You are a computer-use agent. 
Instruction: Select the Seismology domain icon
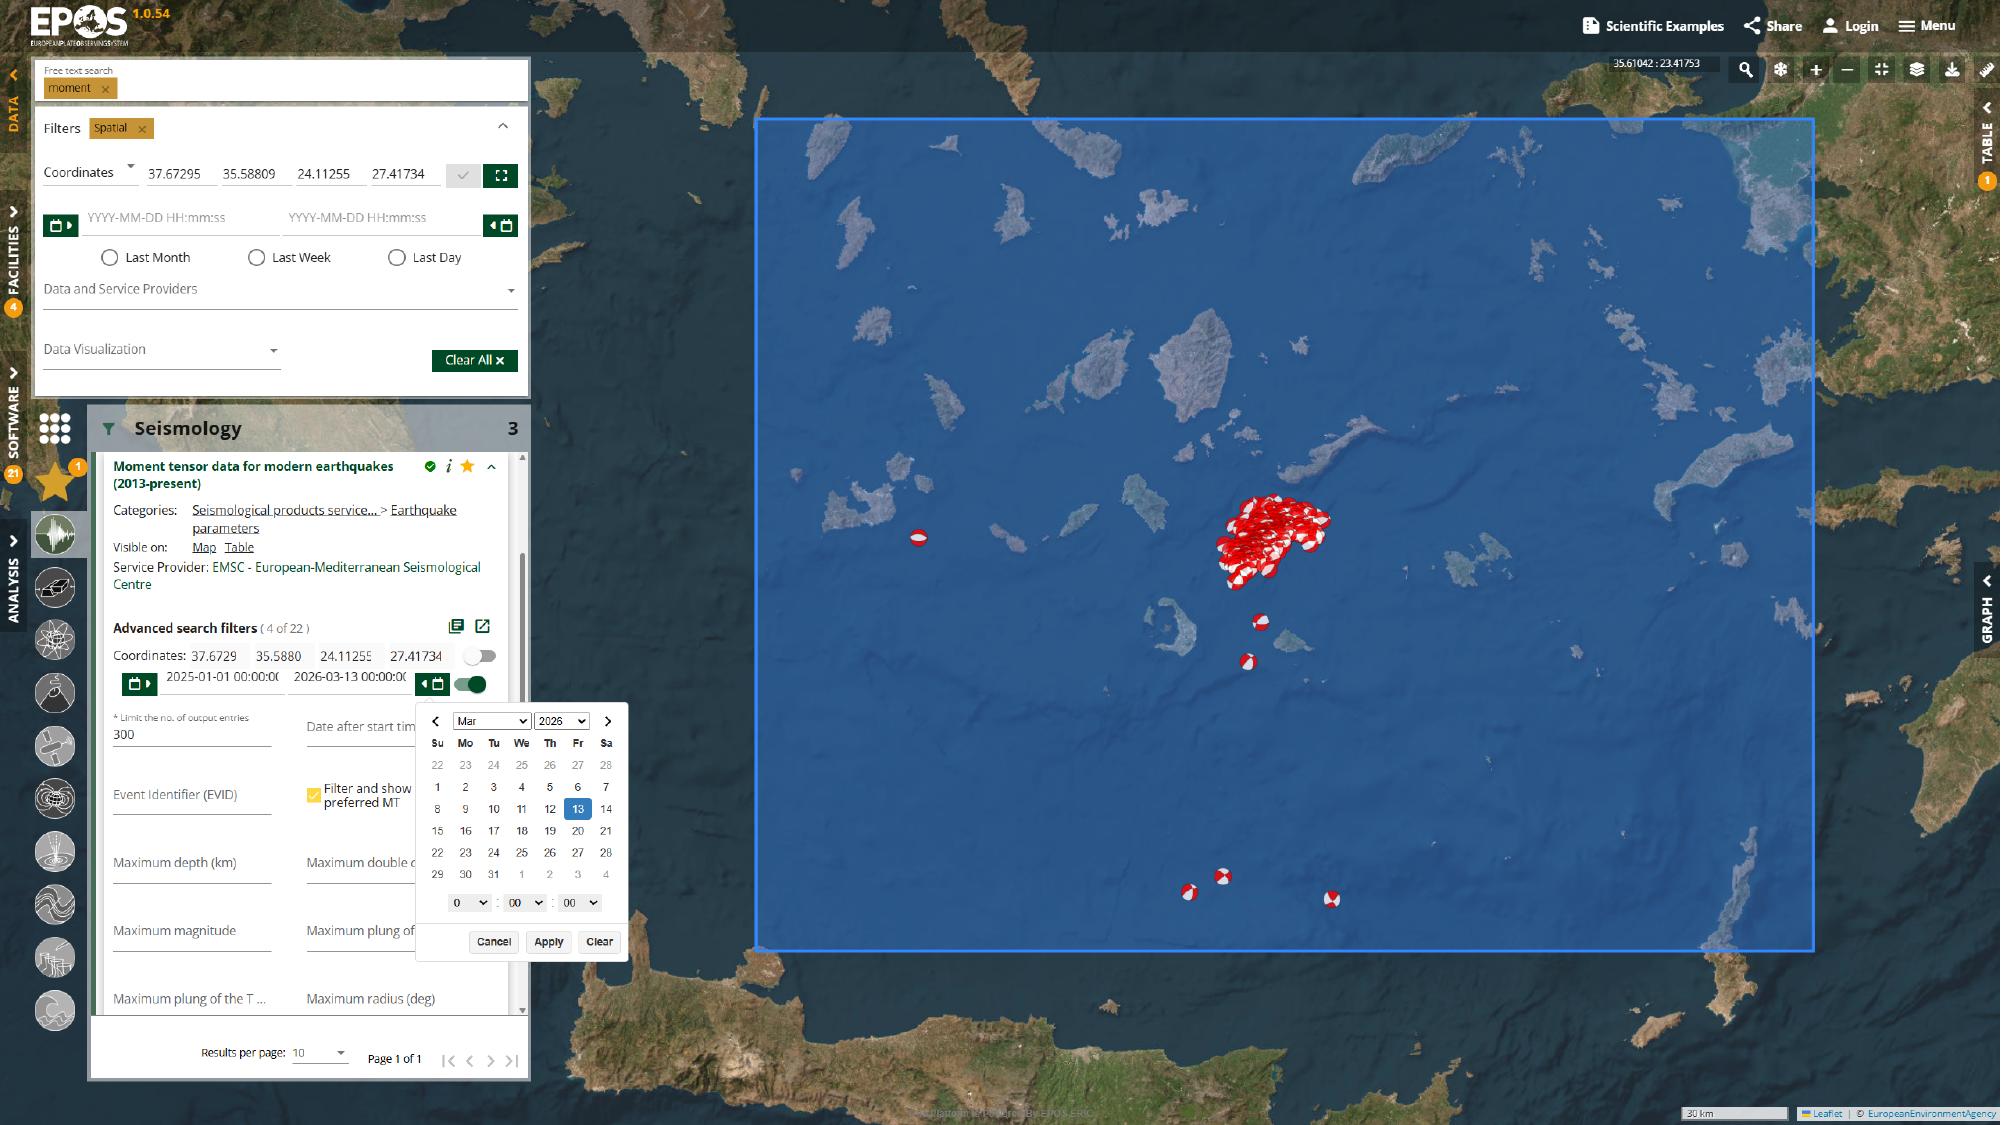[55, 535]
